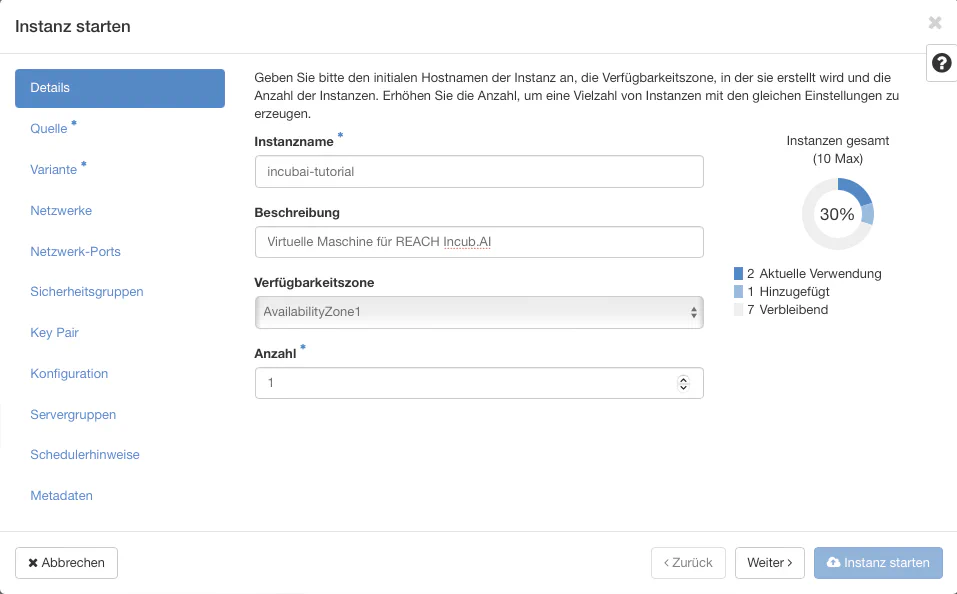This screenshot has height=594, width=957.
Task: Open the Netzwerke section
Action: click(x=61, y=211)
